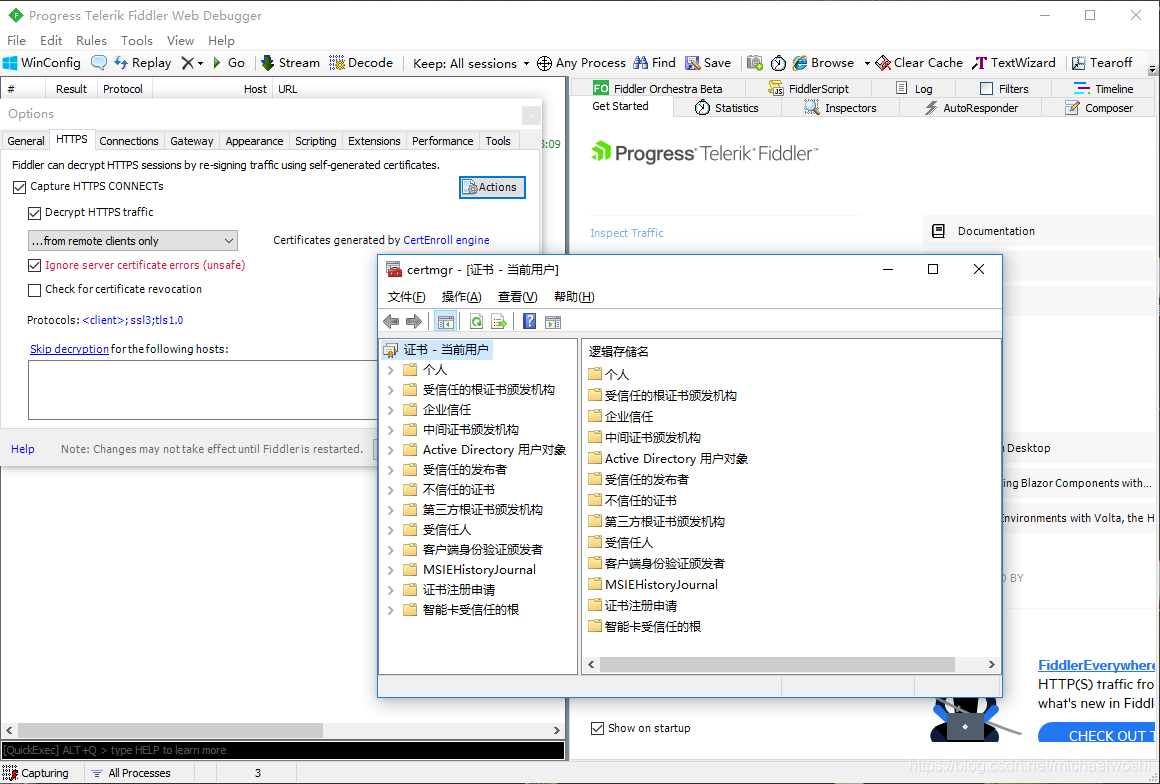Toggle action pane icon in certmgr

[553, 322]
